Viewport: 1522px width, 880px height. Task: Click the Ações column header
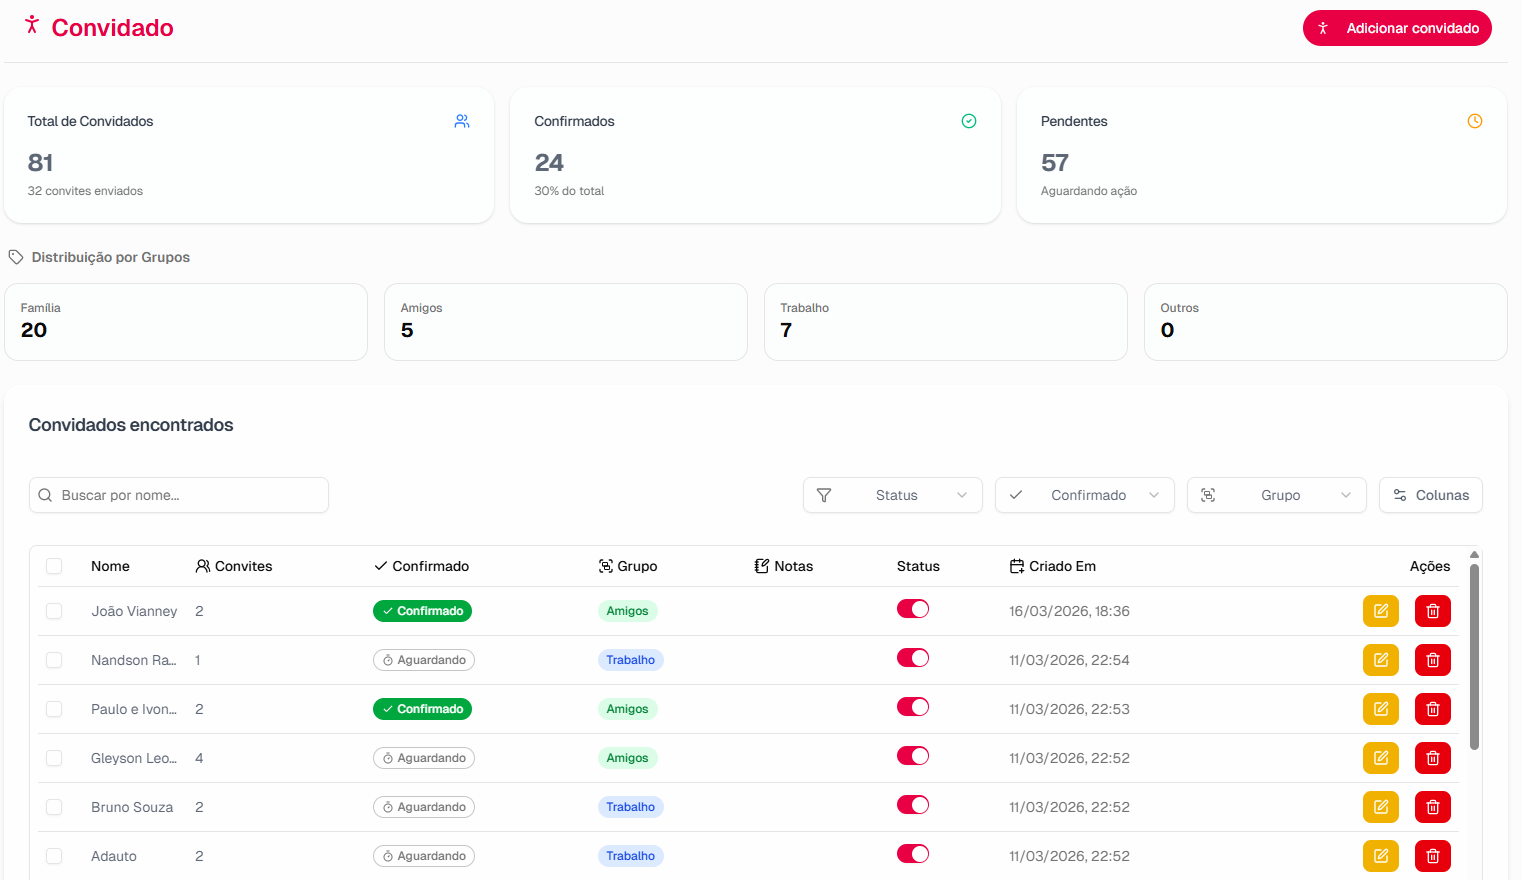(1430, 566)
